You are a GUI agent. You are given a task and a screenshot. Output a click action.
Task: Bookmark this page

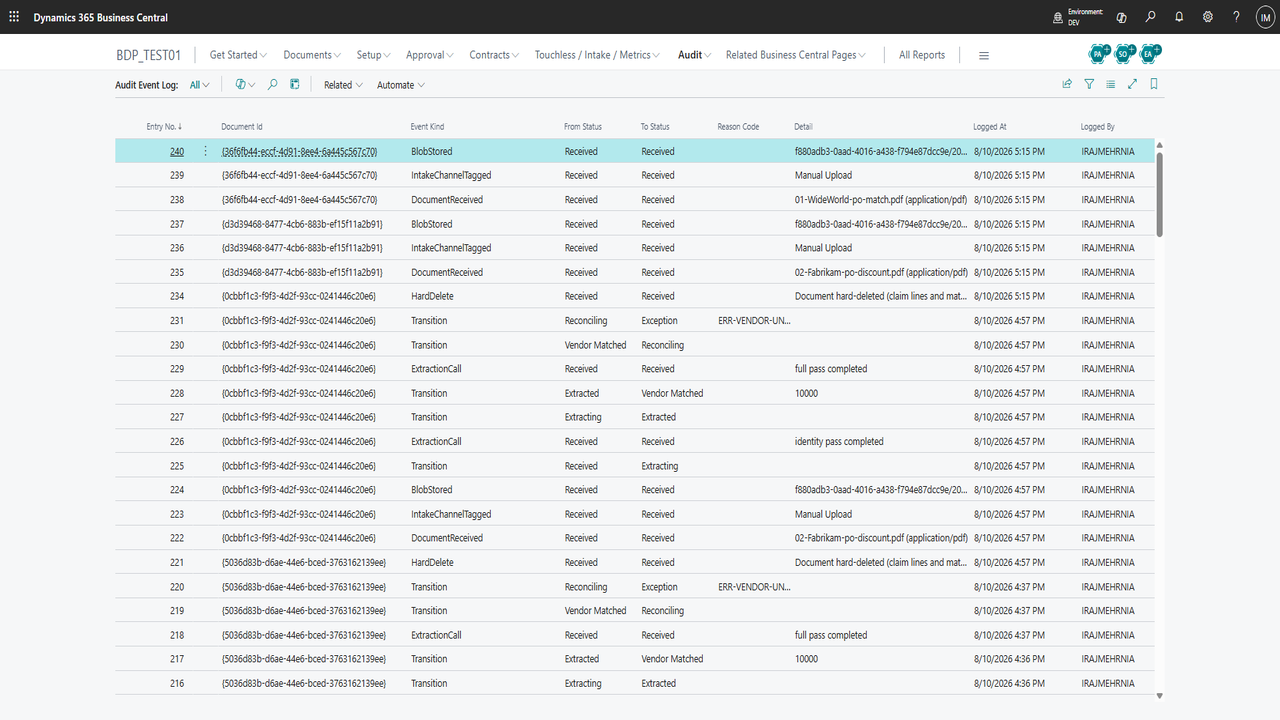pyautogui.click(x=1153, y=85)
